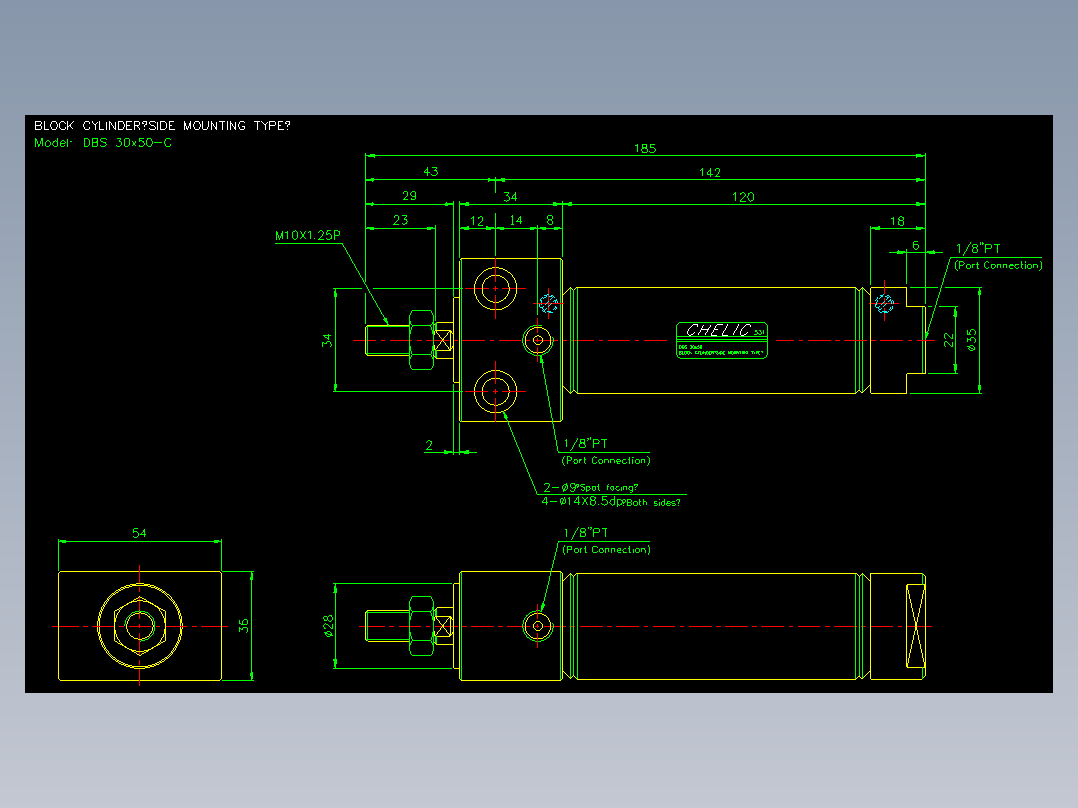The width and height of the screenshot is (1078, 808).
Task: Click the "2-ø9 Spot facing?" note
Action: [x=591, y=488]
